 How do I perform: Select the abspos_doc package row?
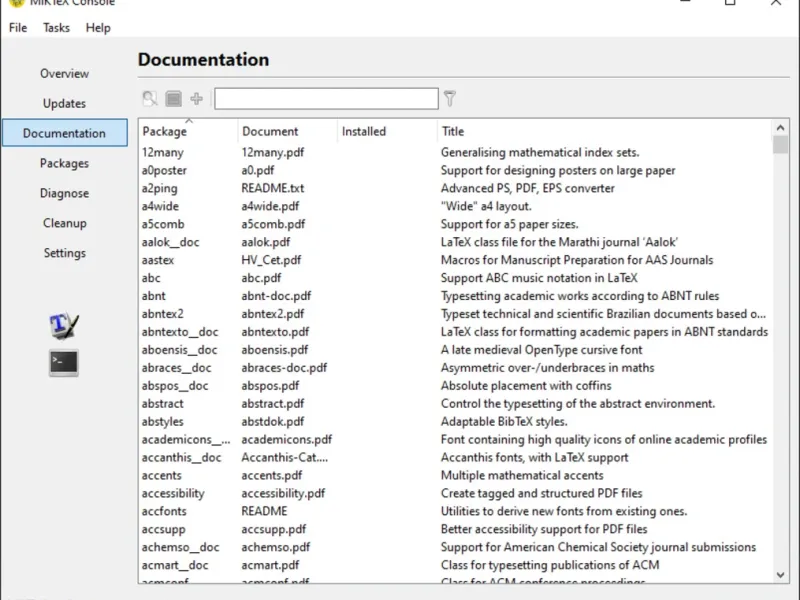pos(456,386)
